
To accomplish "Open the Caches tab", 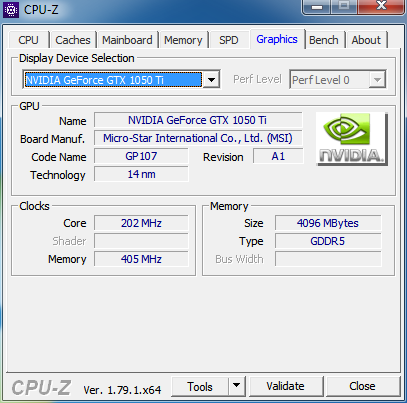I will (73, 40).
